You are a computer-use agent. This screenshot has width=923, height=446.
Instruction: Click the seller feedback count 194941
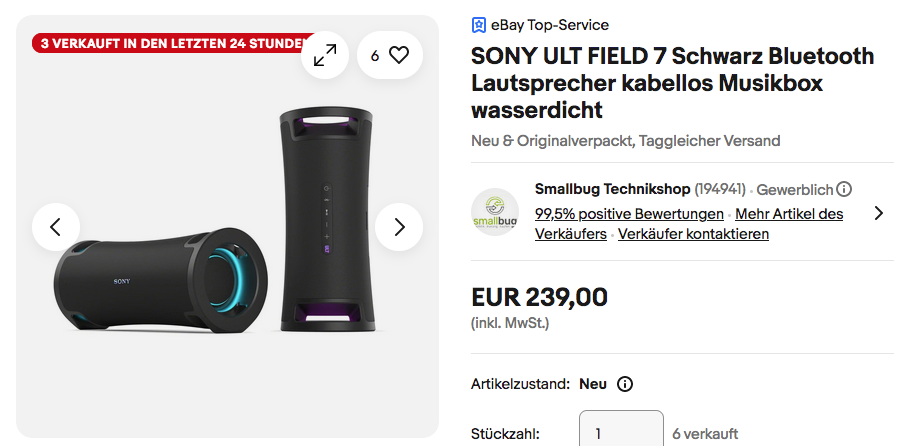tap(720, 189)
